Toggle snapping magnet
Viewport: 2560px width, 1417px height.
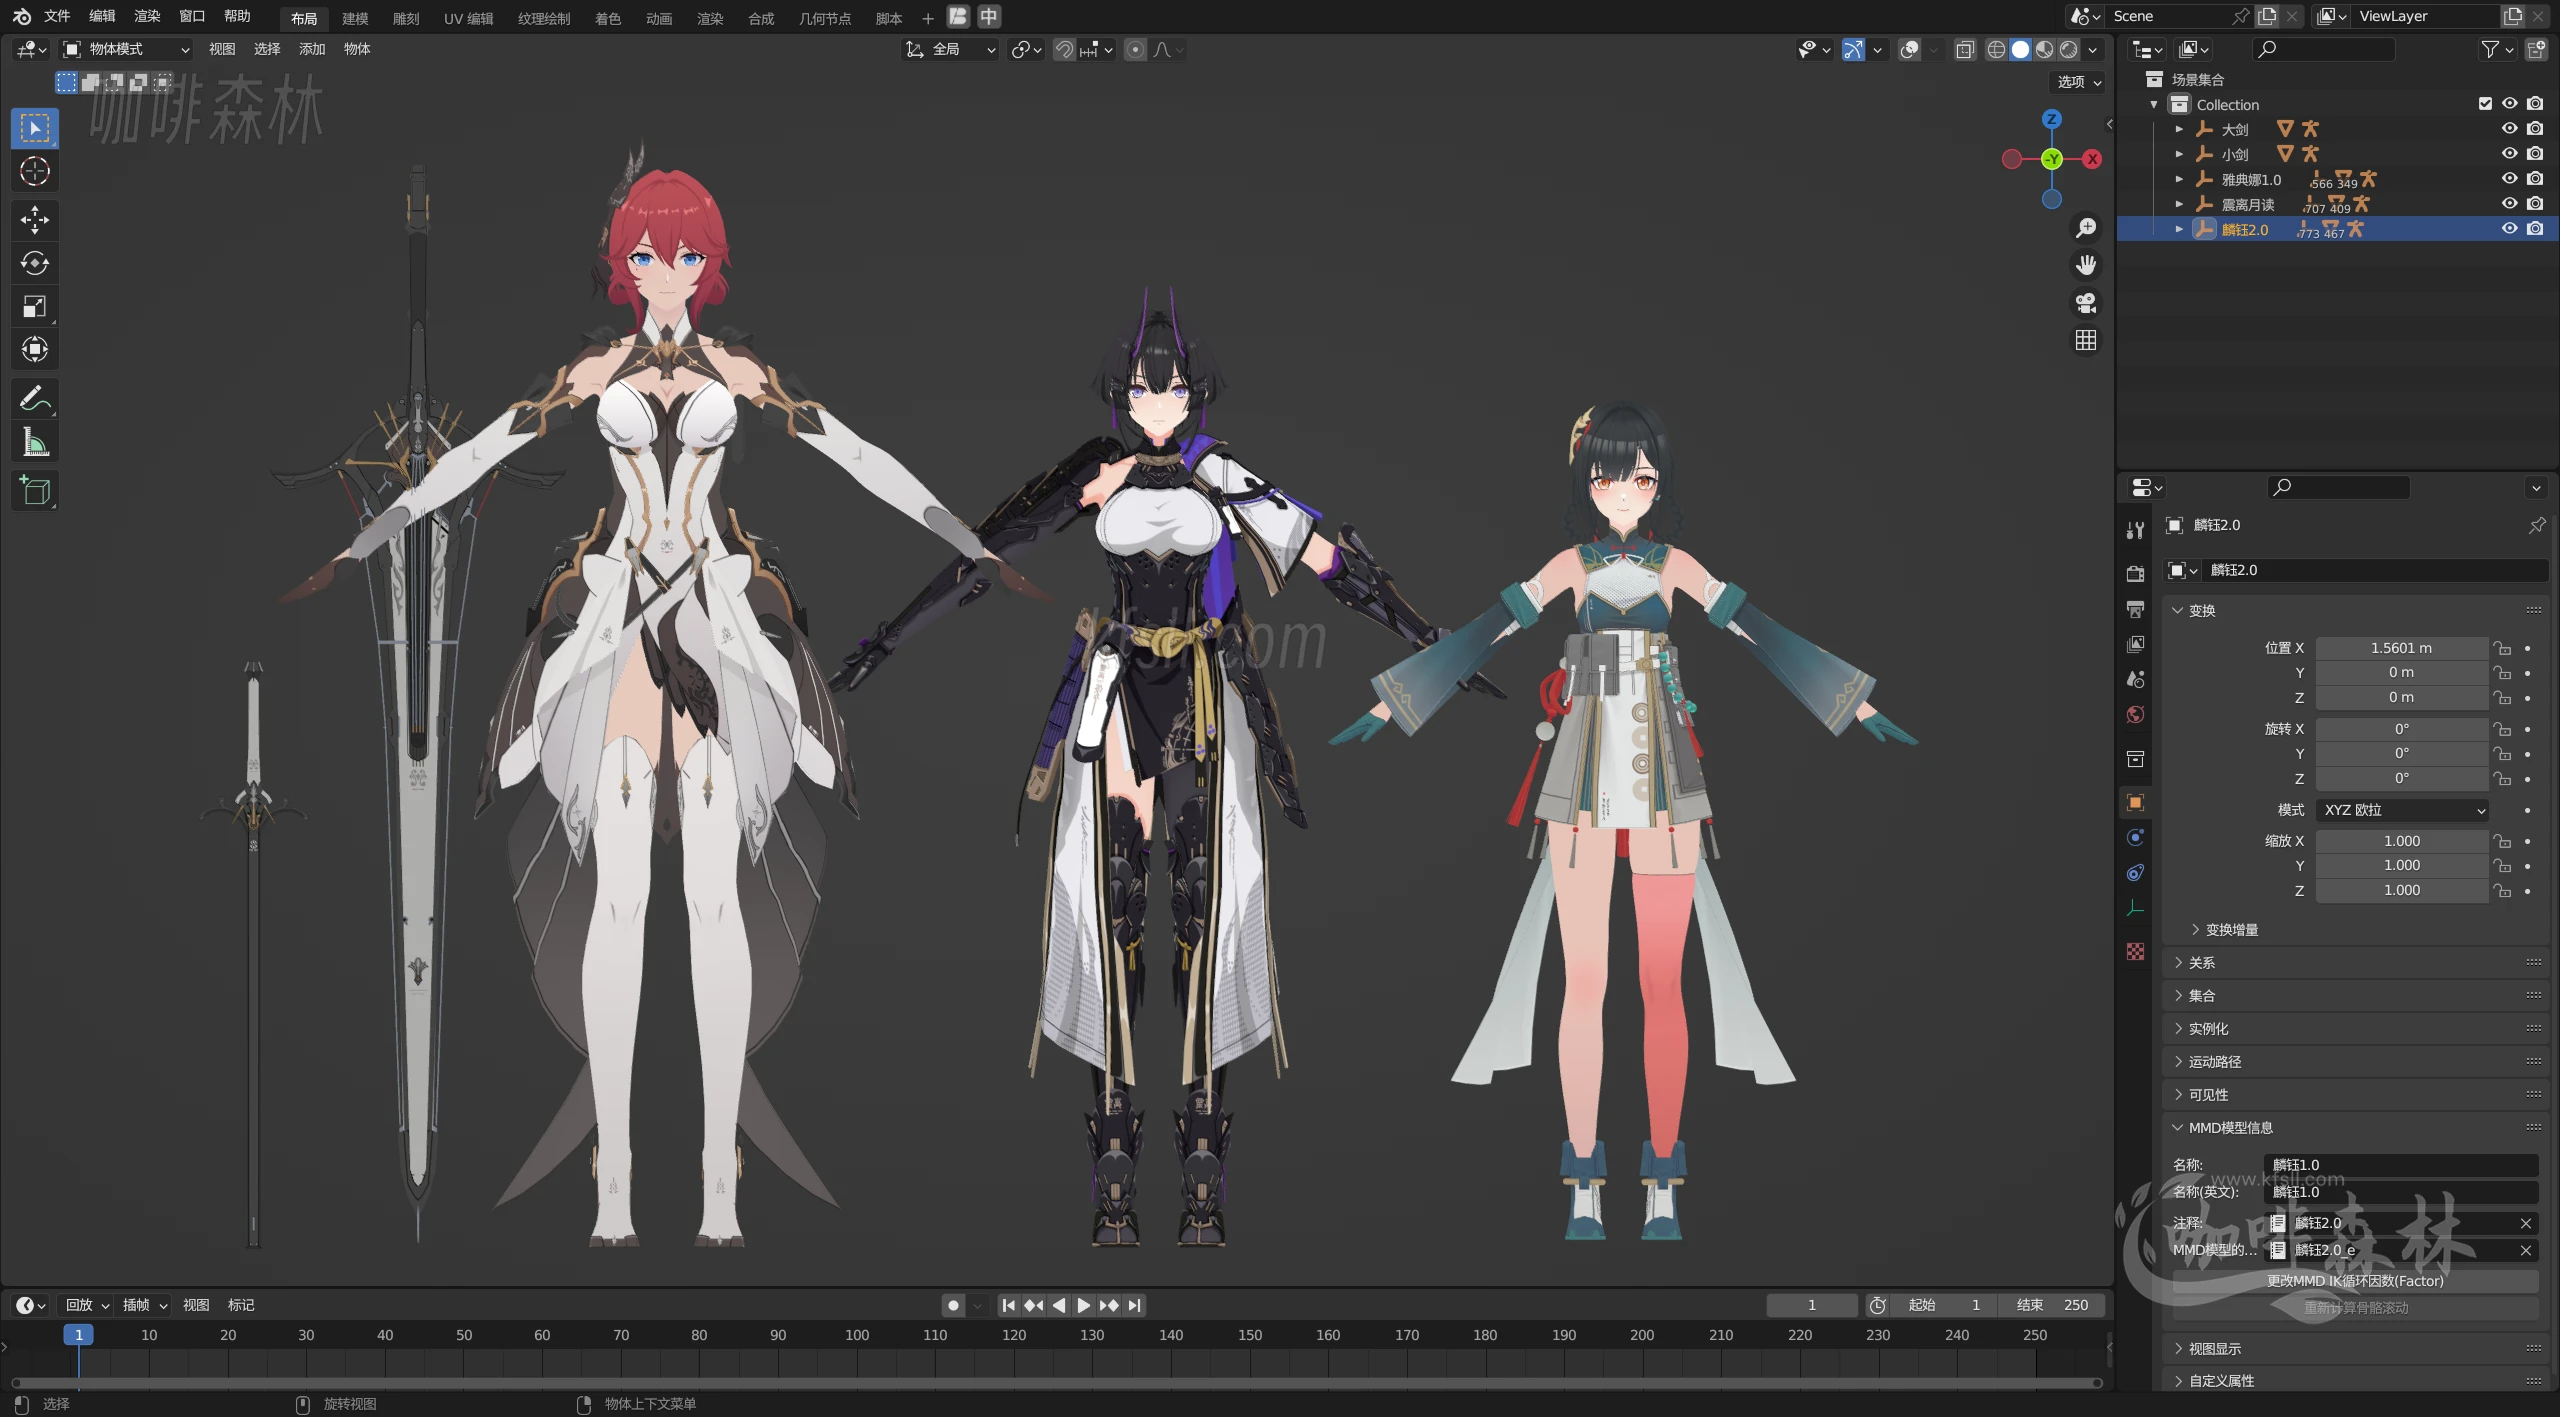(x=1065, y=49)
